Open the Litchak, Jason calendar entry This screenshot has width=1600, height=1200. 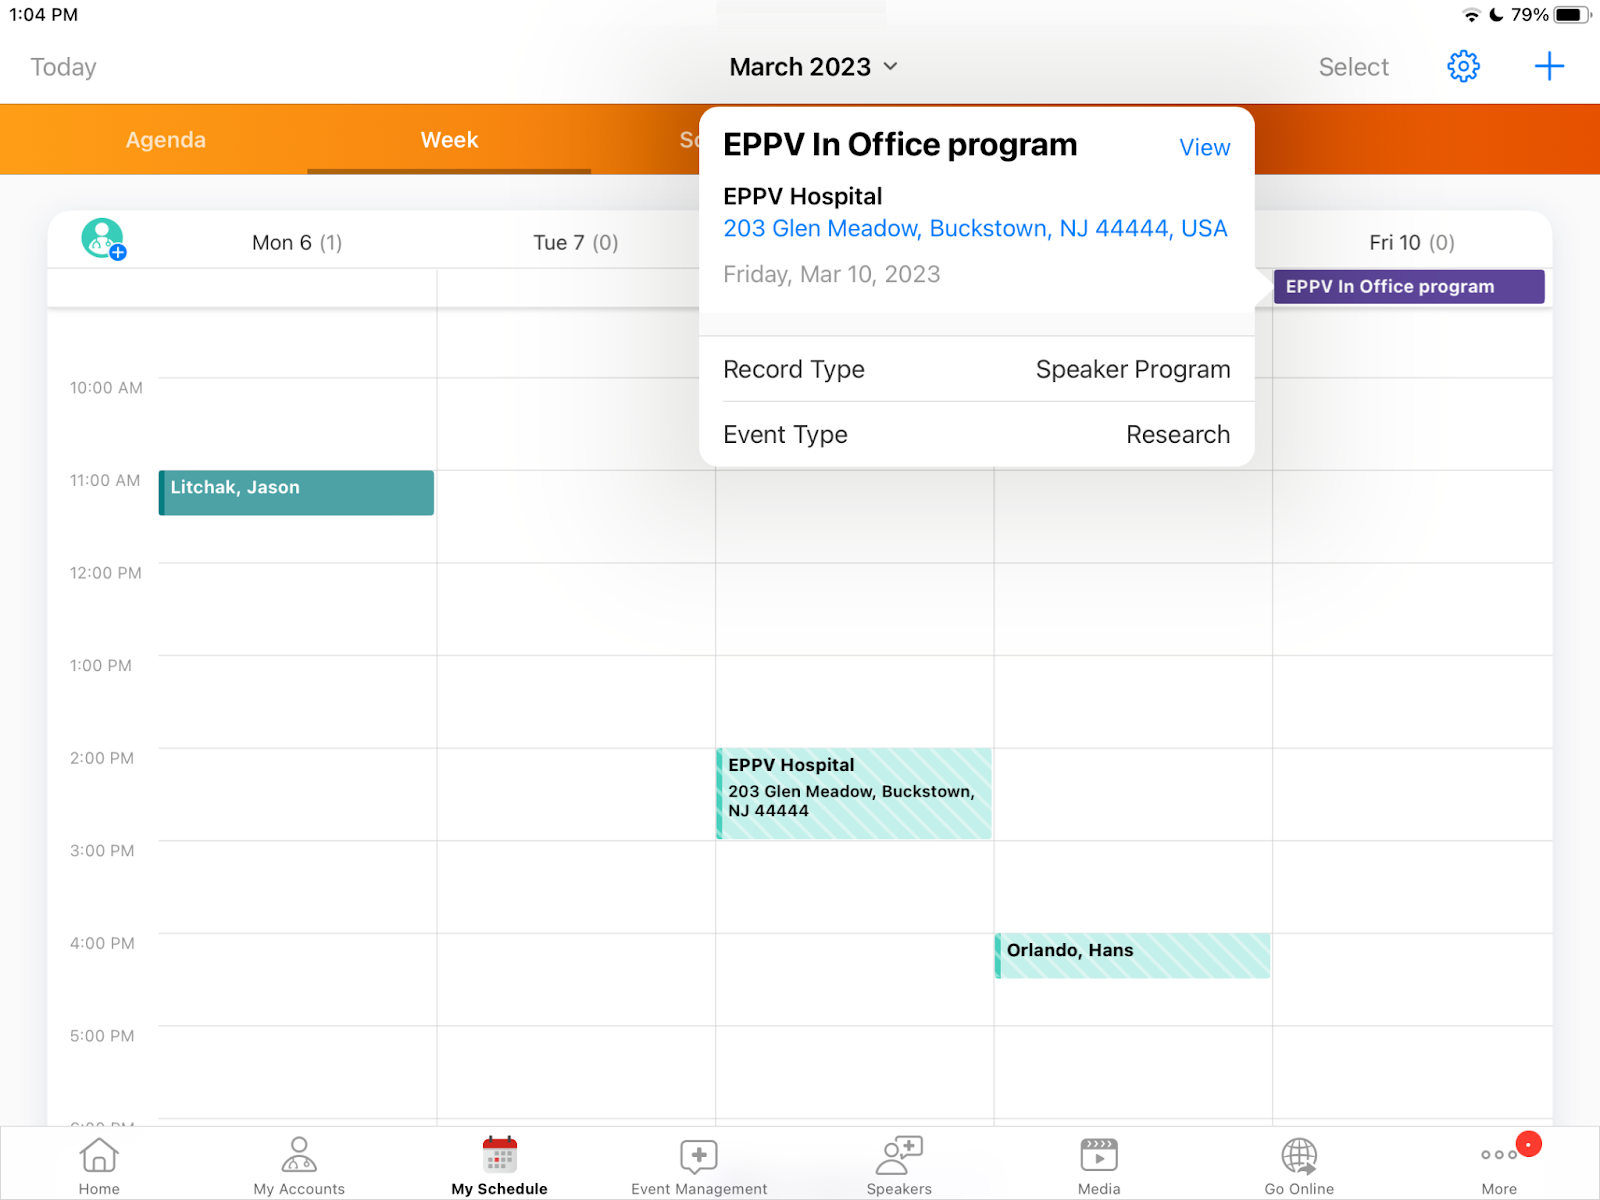(x=296, y=493)
